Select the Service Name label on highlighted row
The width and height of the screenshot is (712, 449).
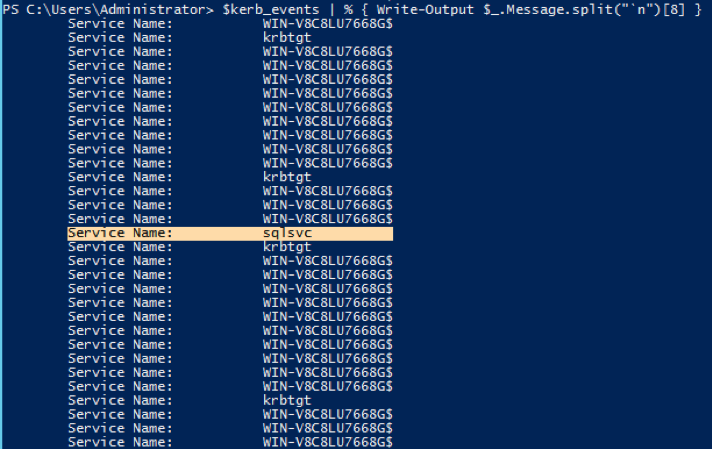tap(120, 233)
